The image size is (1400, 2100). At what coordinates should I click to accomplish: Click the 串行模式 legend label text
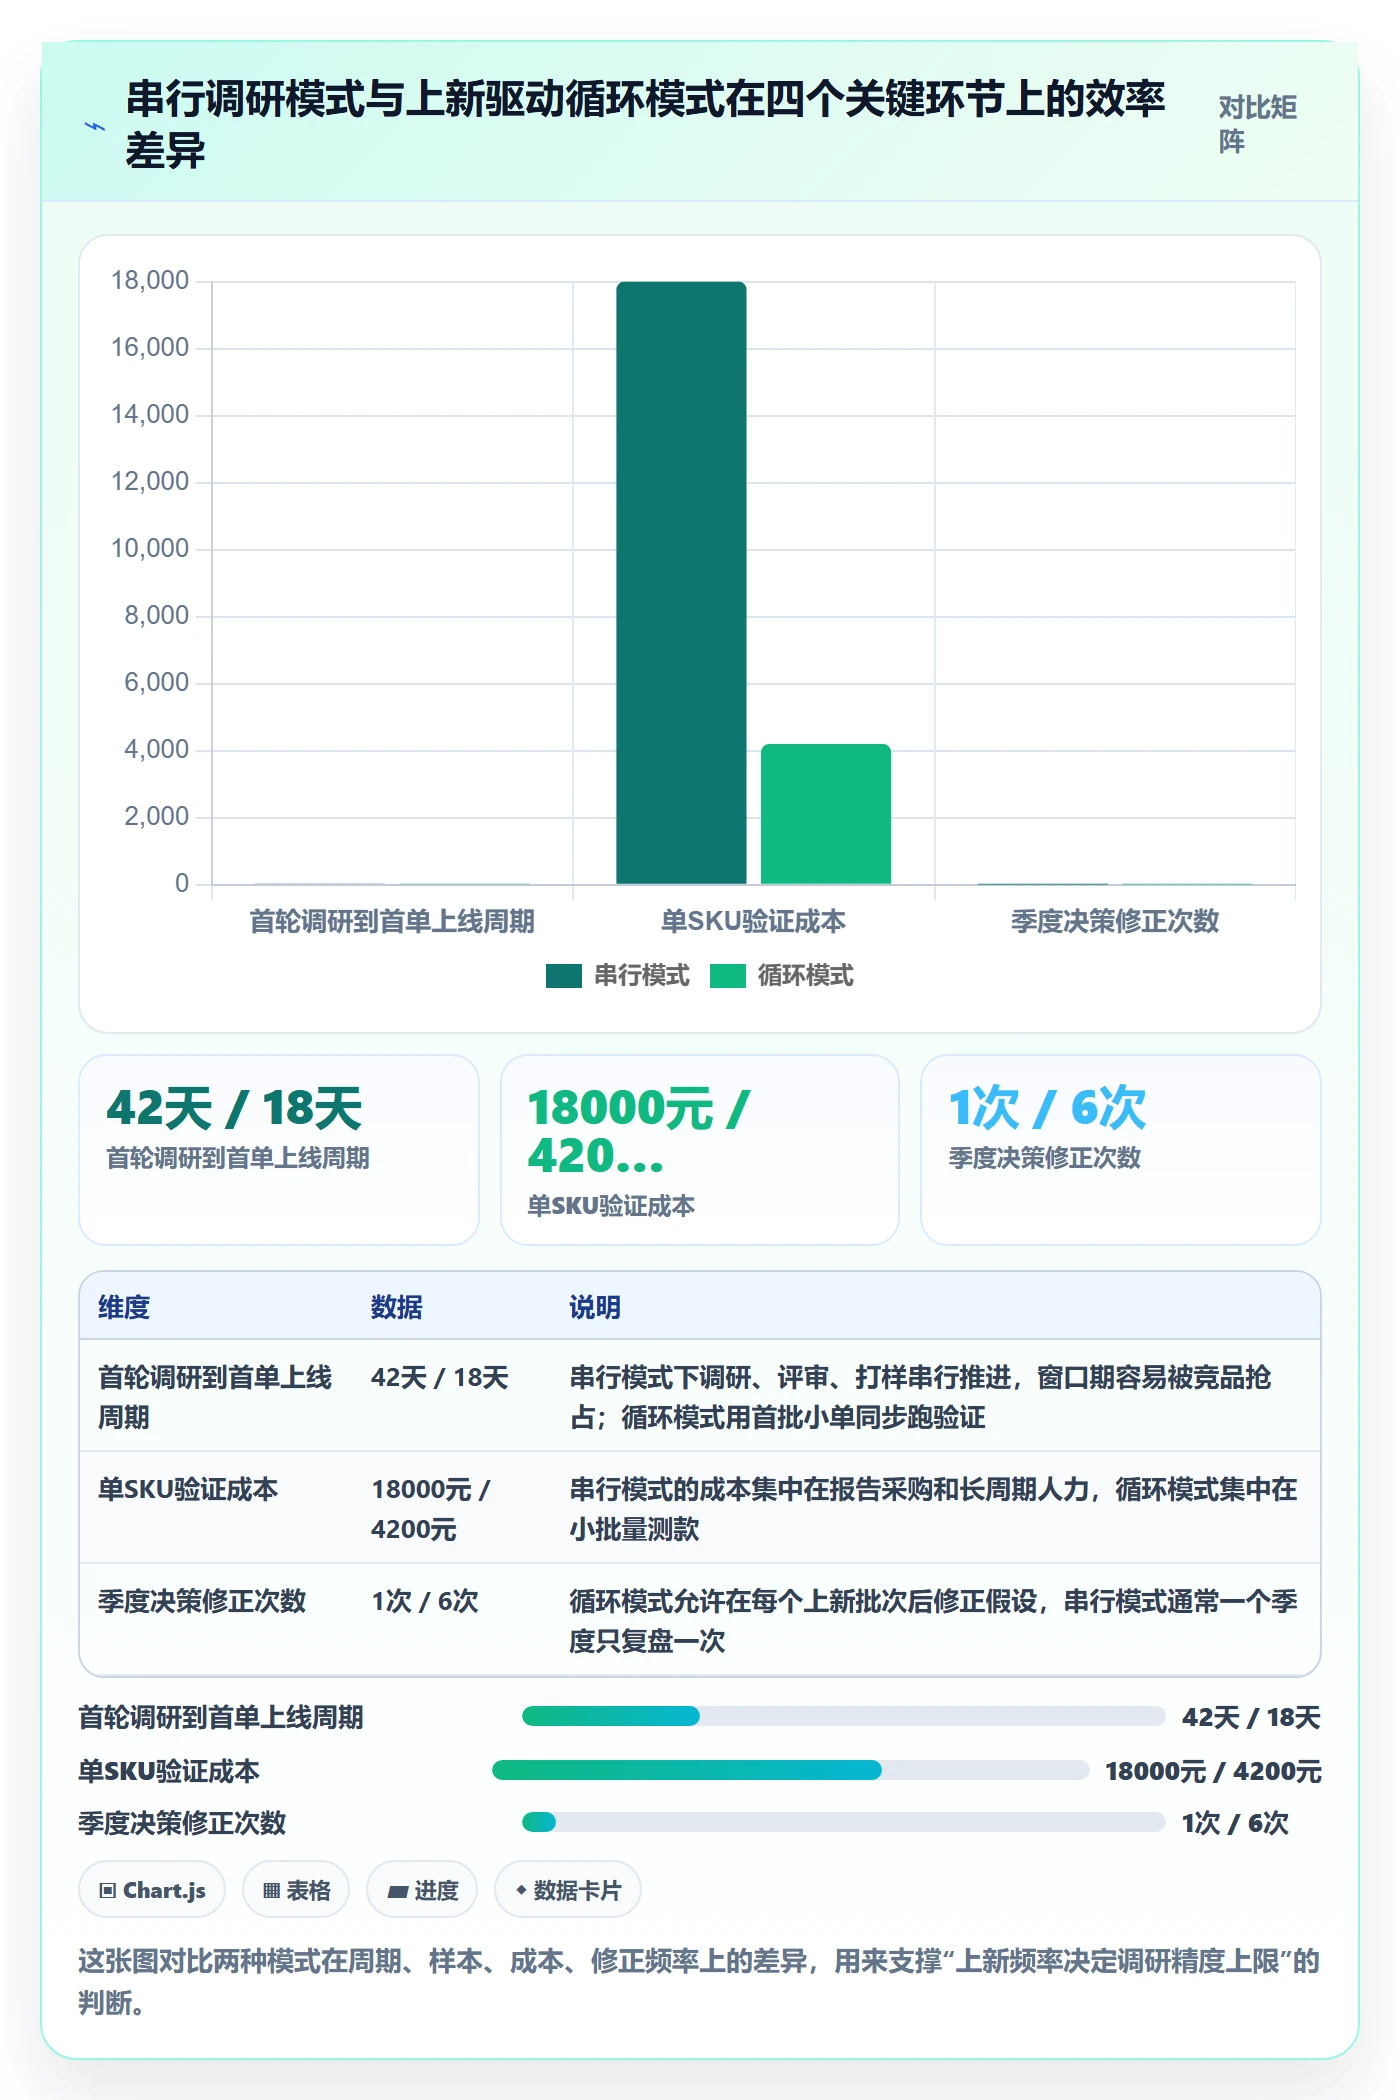[642, 976]
